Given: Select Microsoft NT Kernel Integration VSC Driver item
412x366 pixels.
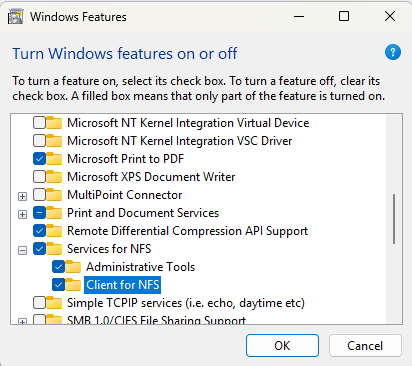Looking at the screenshot, I should coord(180,141).
